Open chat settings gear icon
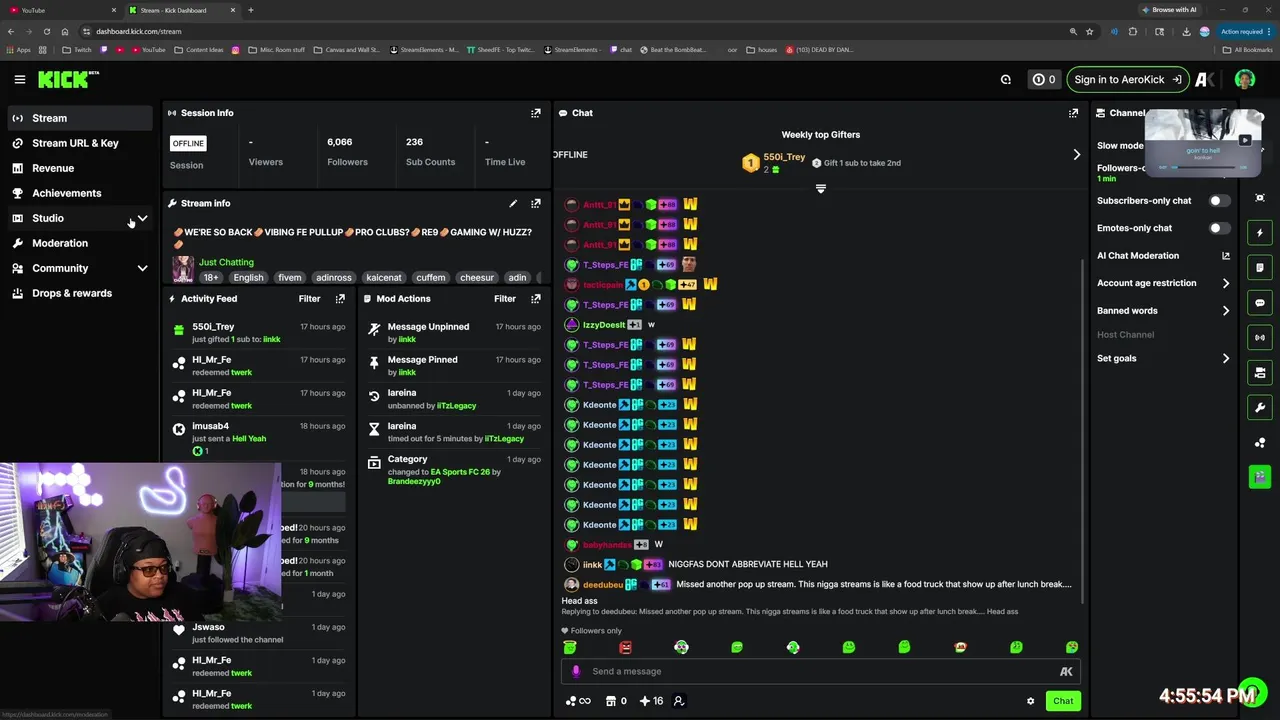 pos(1030,701)
